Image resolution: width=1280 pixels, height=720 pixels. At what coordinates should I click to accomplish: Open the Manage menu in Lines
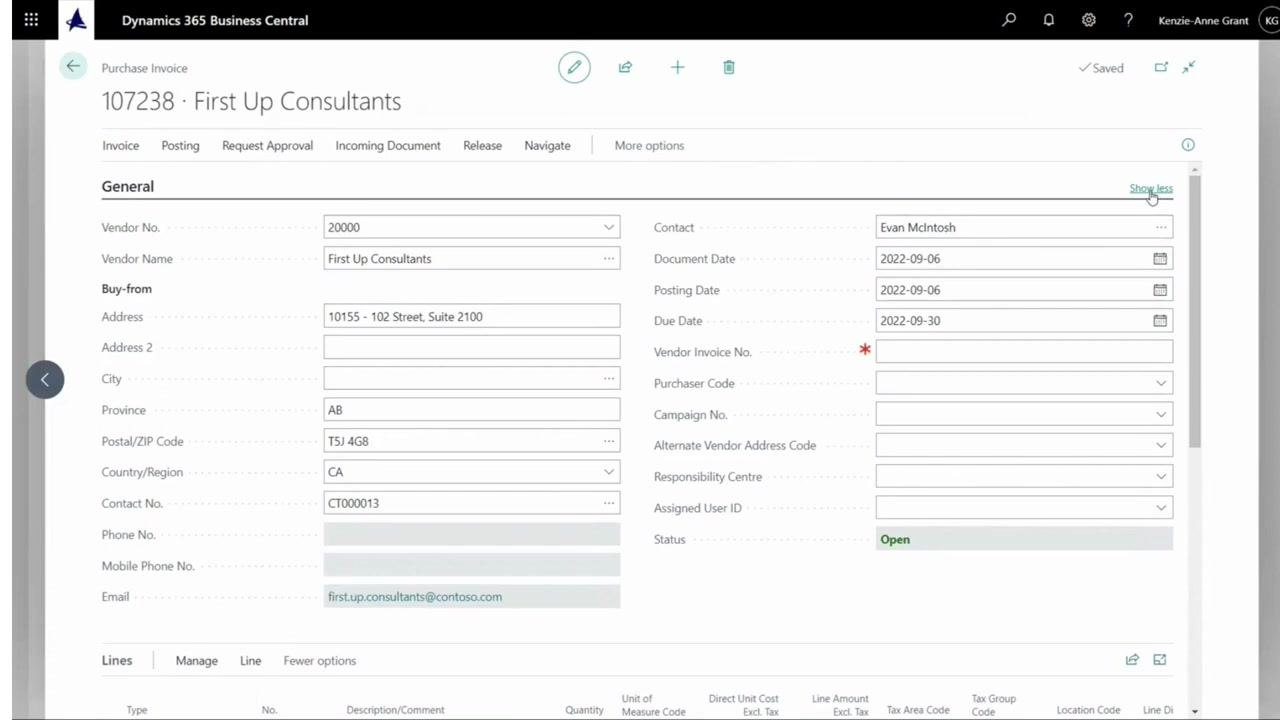[x=196, y=661]
